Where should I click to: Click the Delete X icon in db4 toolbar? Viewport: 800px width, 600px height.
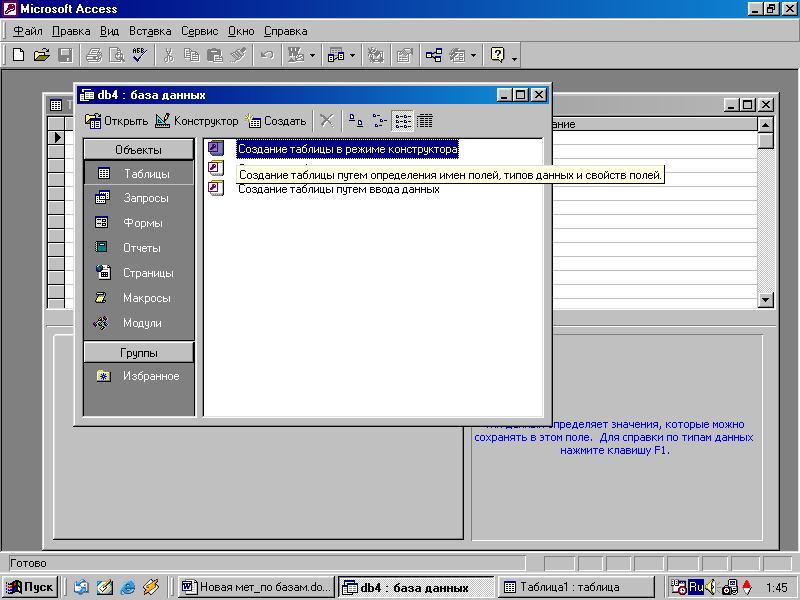click(x=327, y=121)
